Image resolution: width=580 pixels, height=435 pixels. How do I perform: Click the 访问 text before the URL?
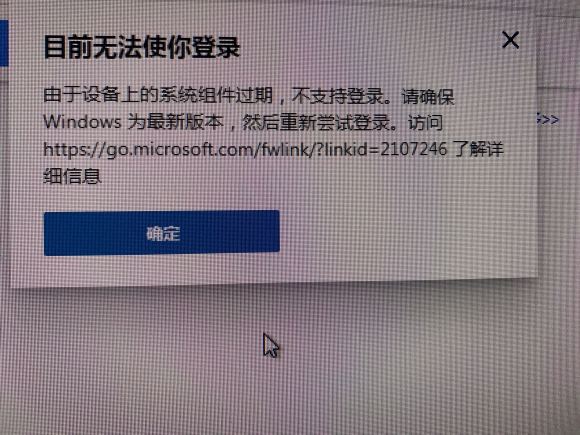click(425, 122)
